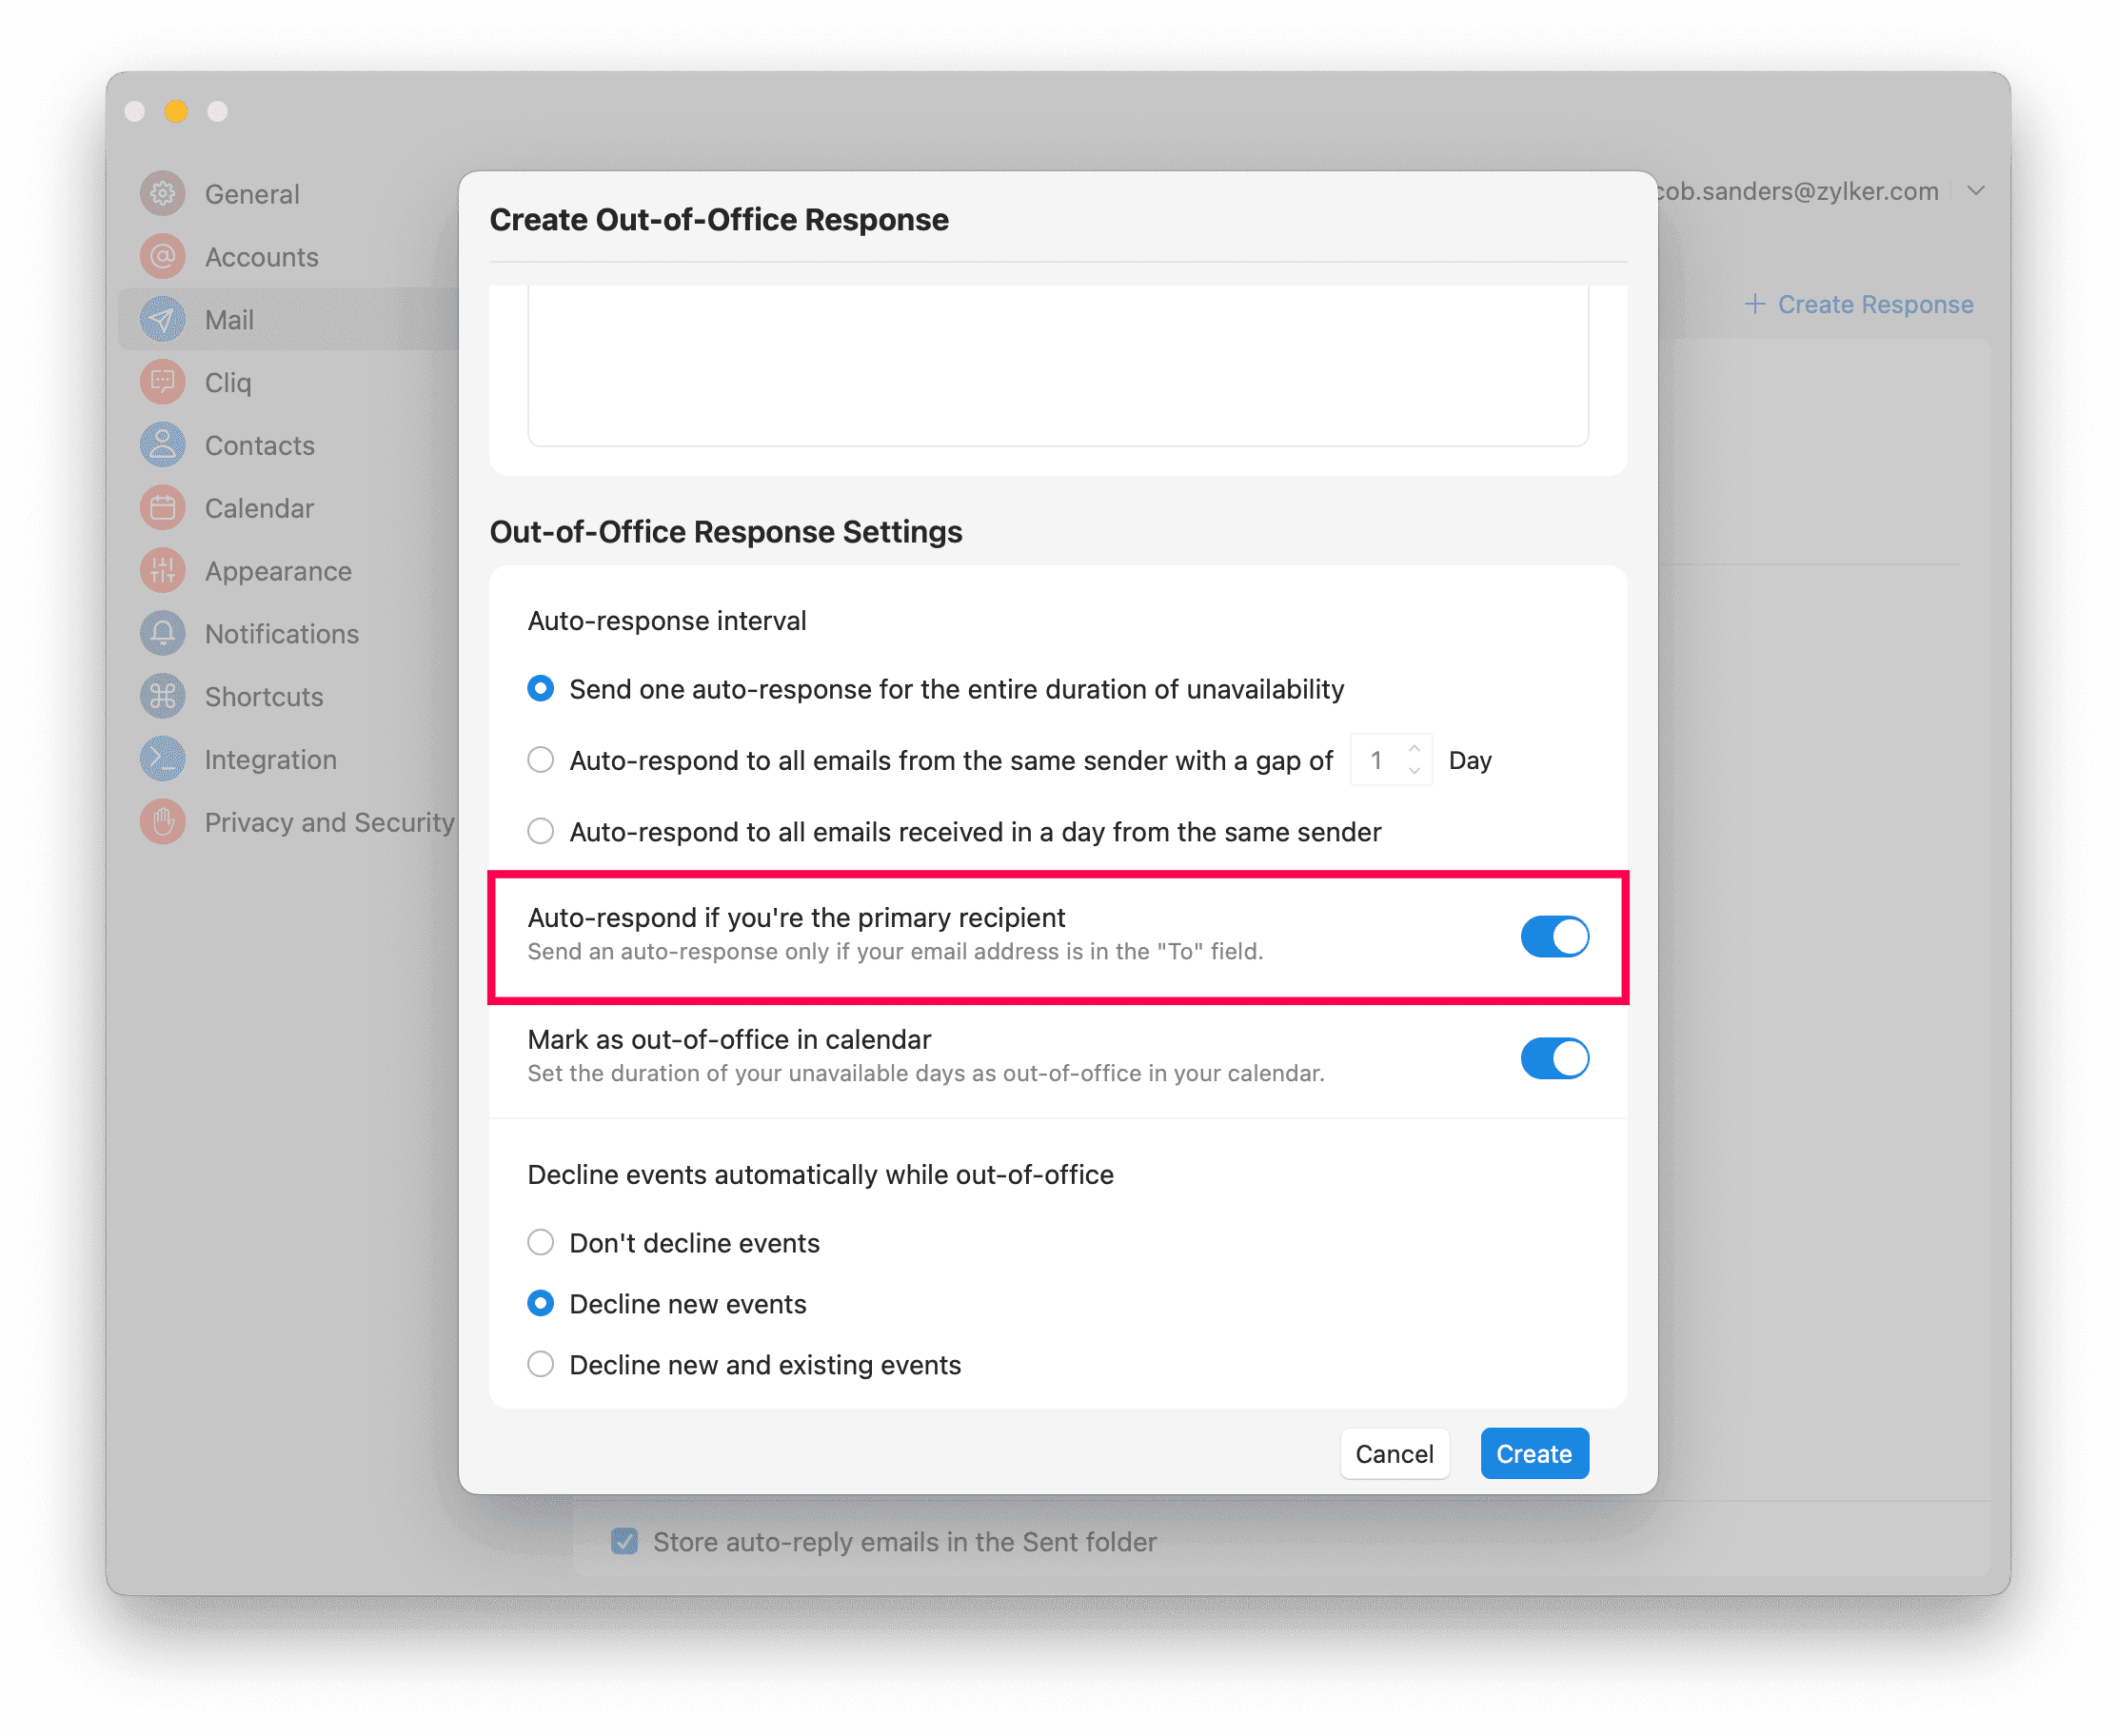This screenshot has height=1736, width=2117.
Task: Click the Create button
Action: coord(1534,1453)
